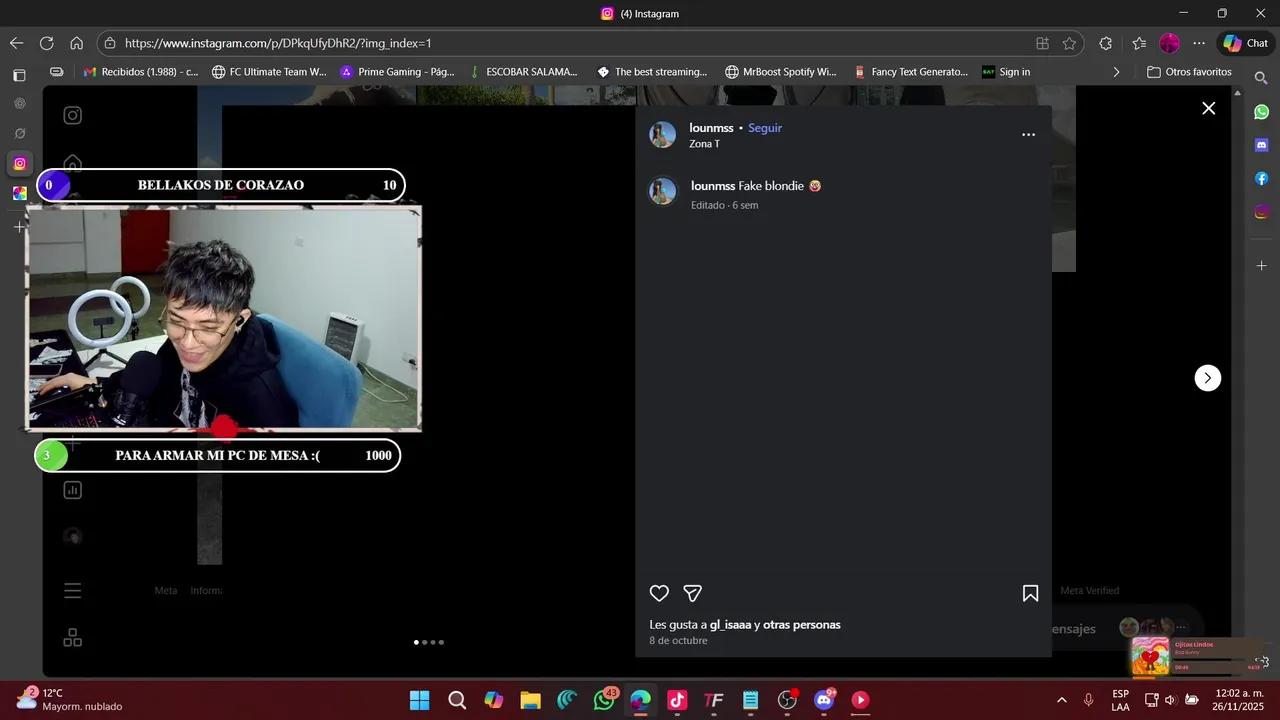Image resolution: width=1280 pixels, height=720 pixels.
Task: Open WhatsApp from the taskbar
Action: (x=604, y=700)
